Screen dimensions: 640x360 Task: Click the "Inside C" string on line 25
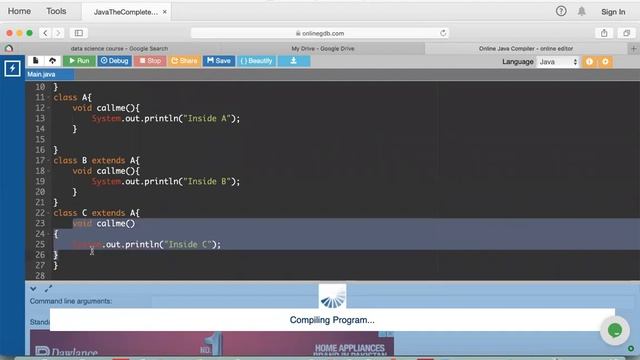pyautogui.click(x=188, y=244)
